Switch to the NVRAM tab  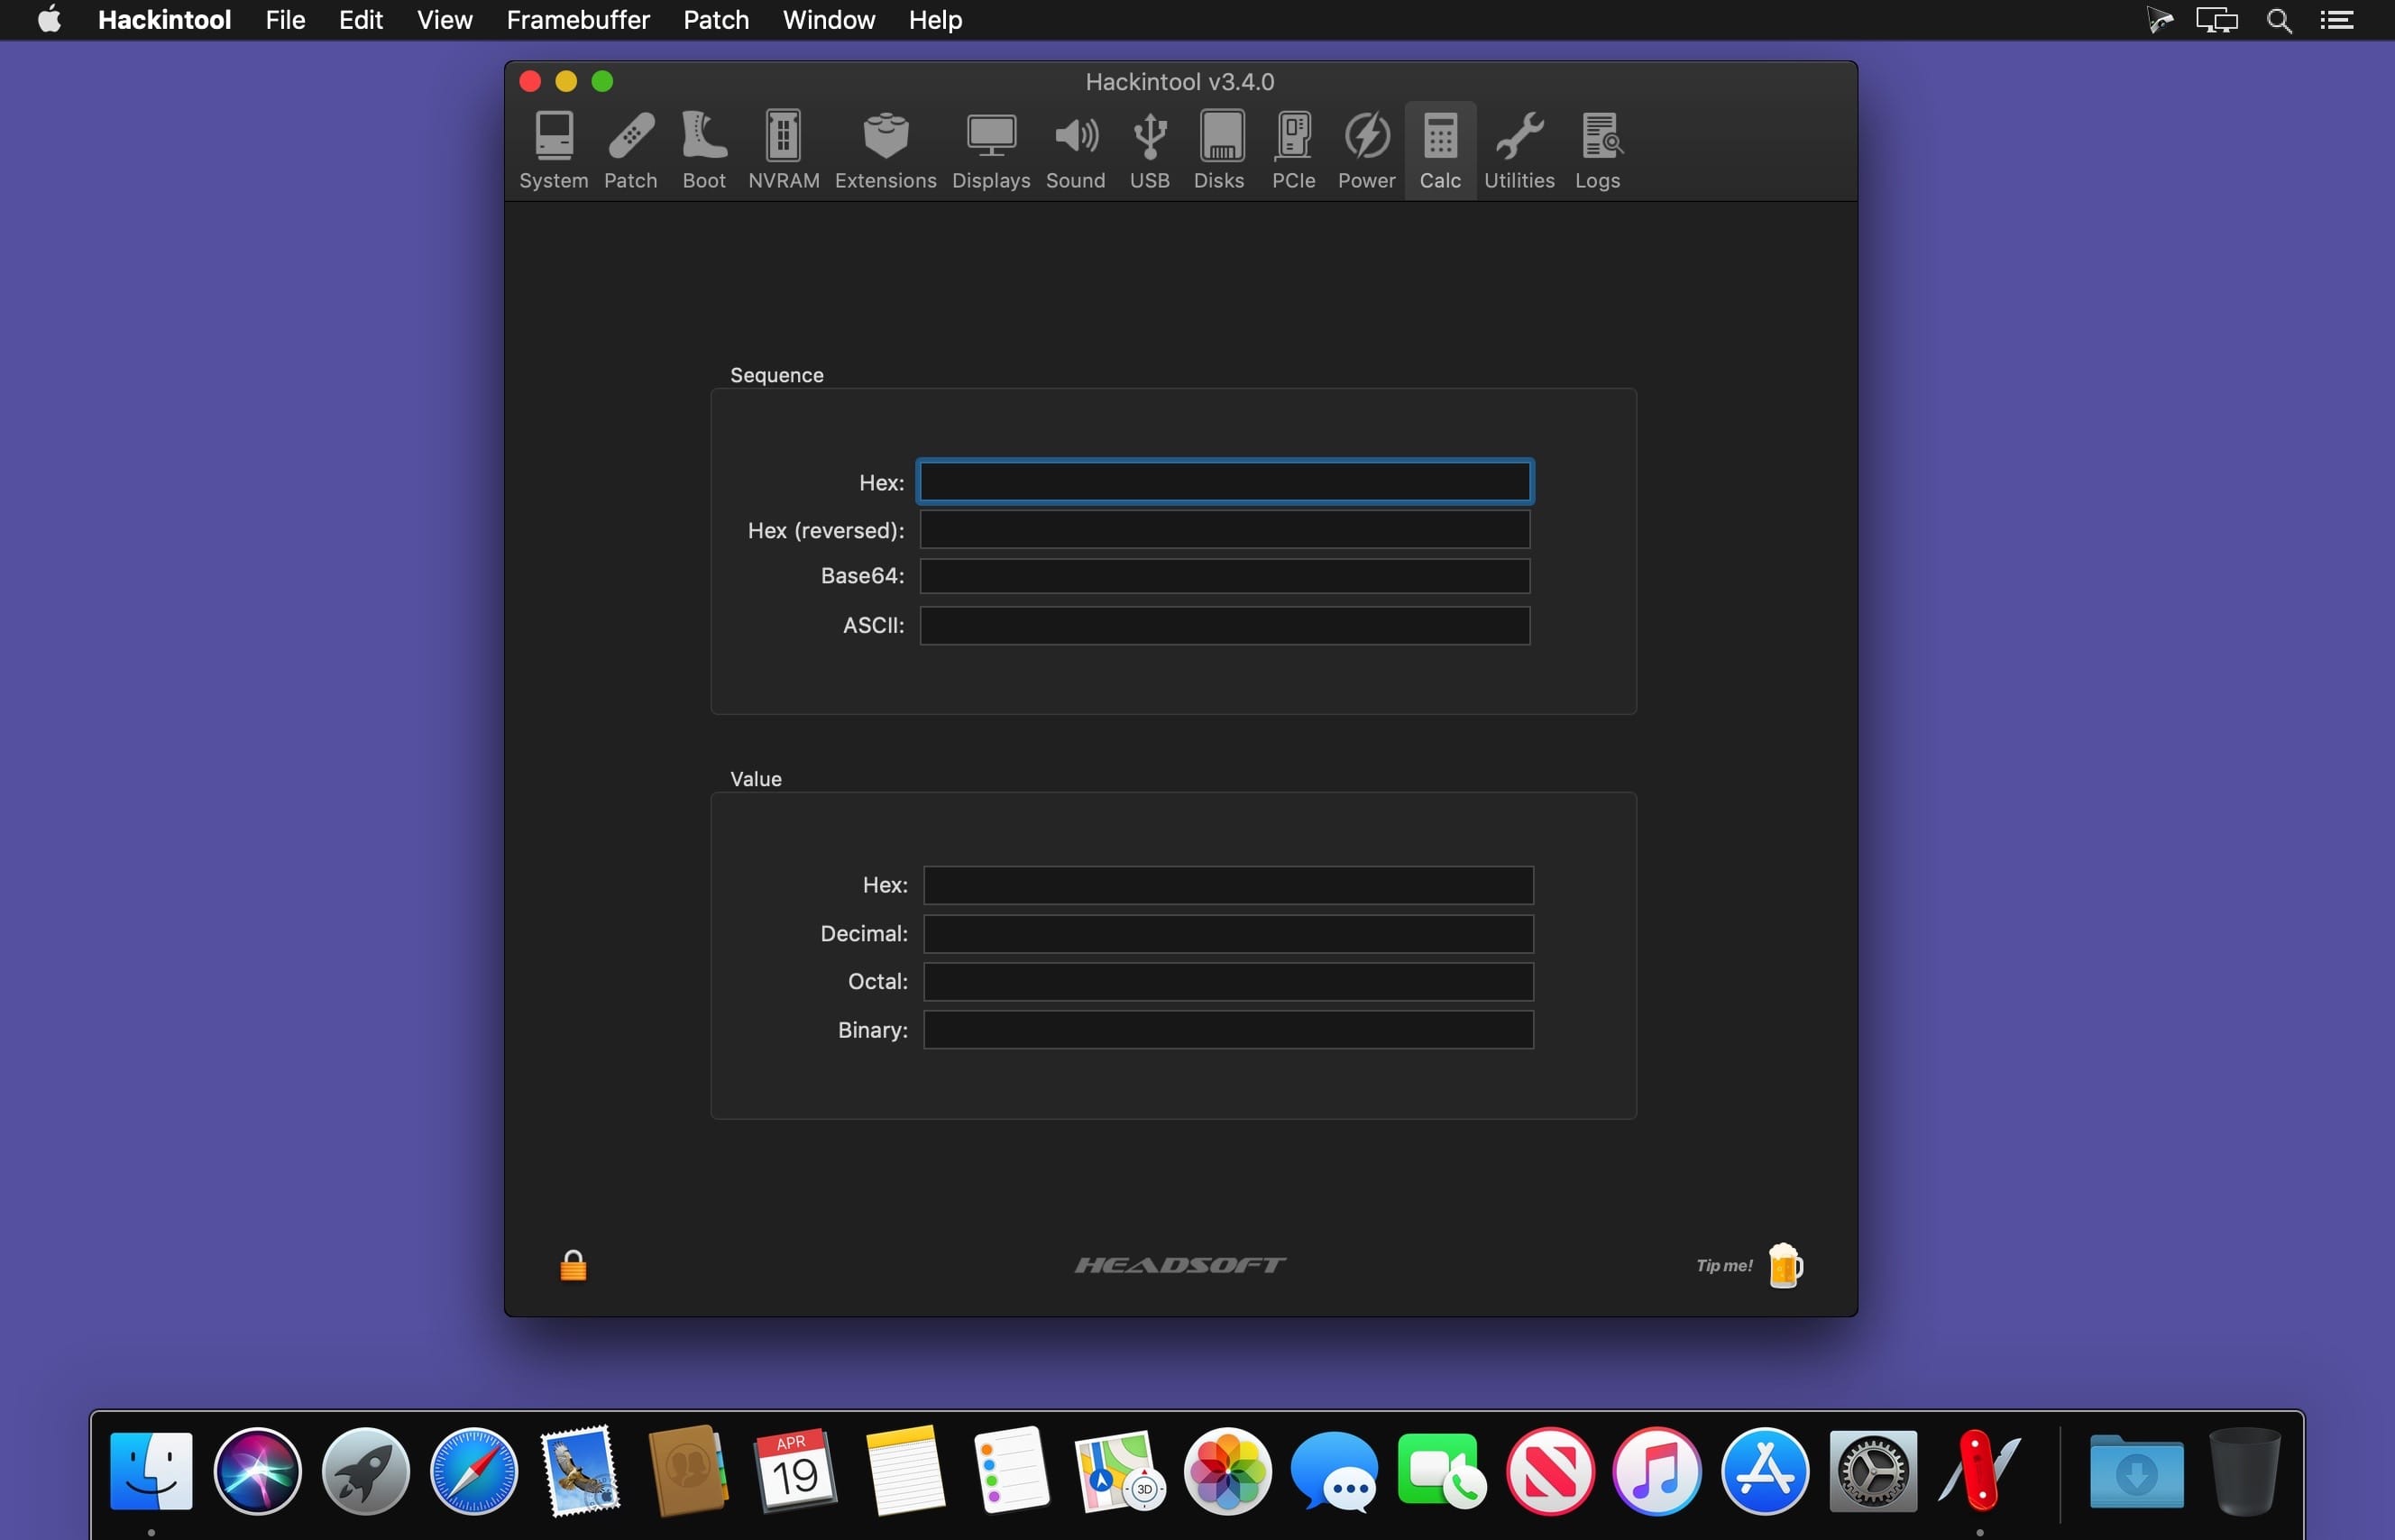tap(783, 150)
